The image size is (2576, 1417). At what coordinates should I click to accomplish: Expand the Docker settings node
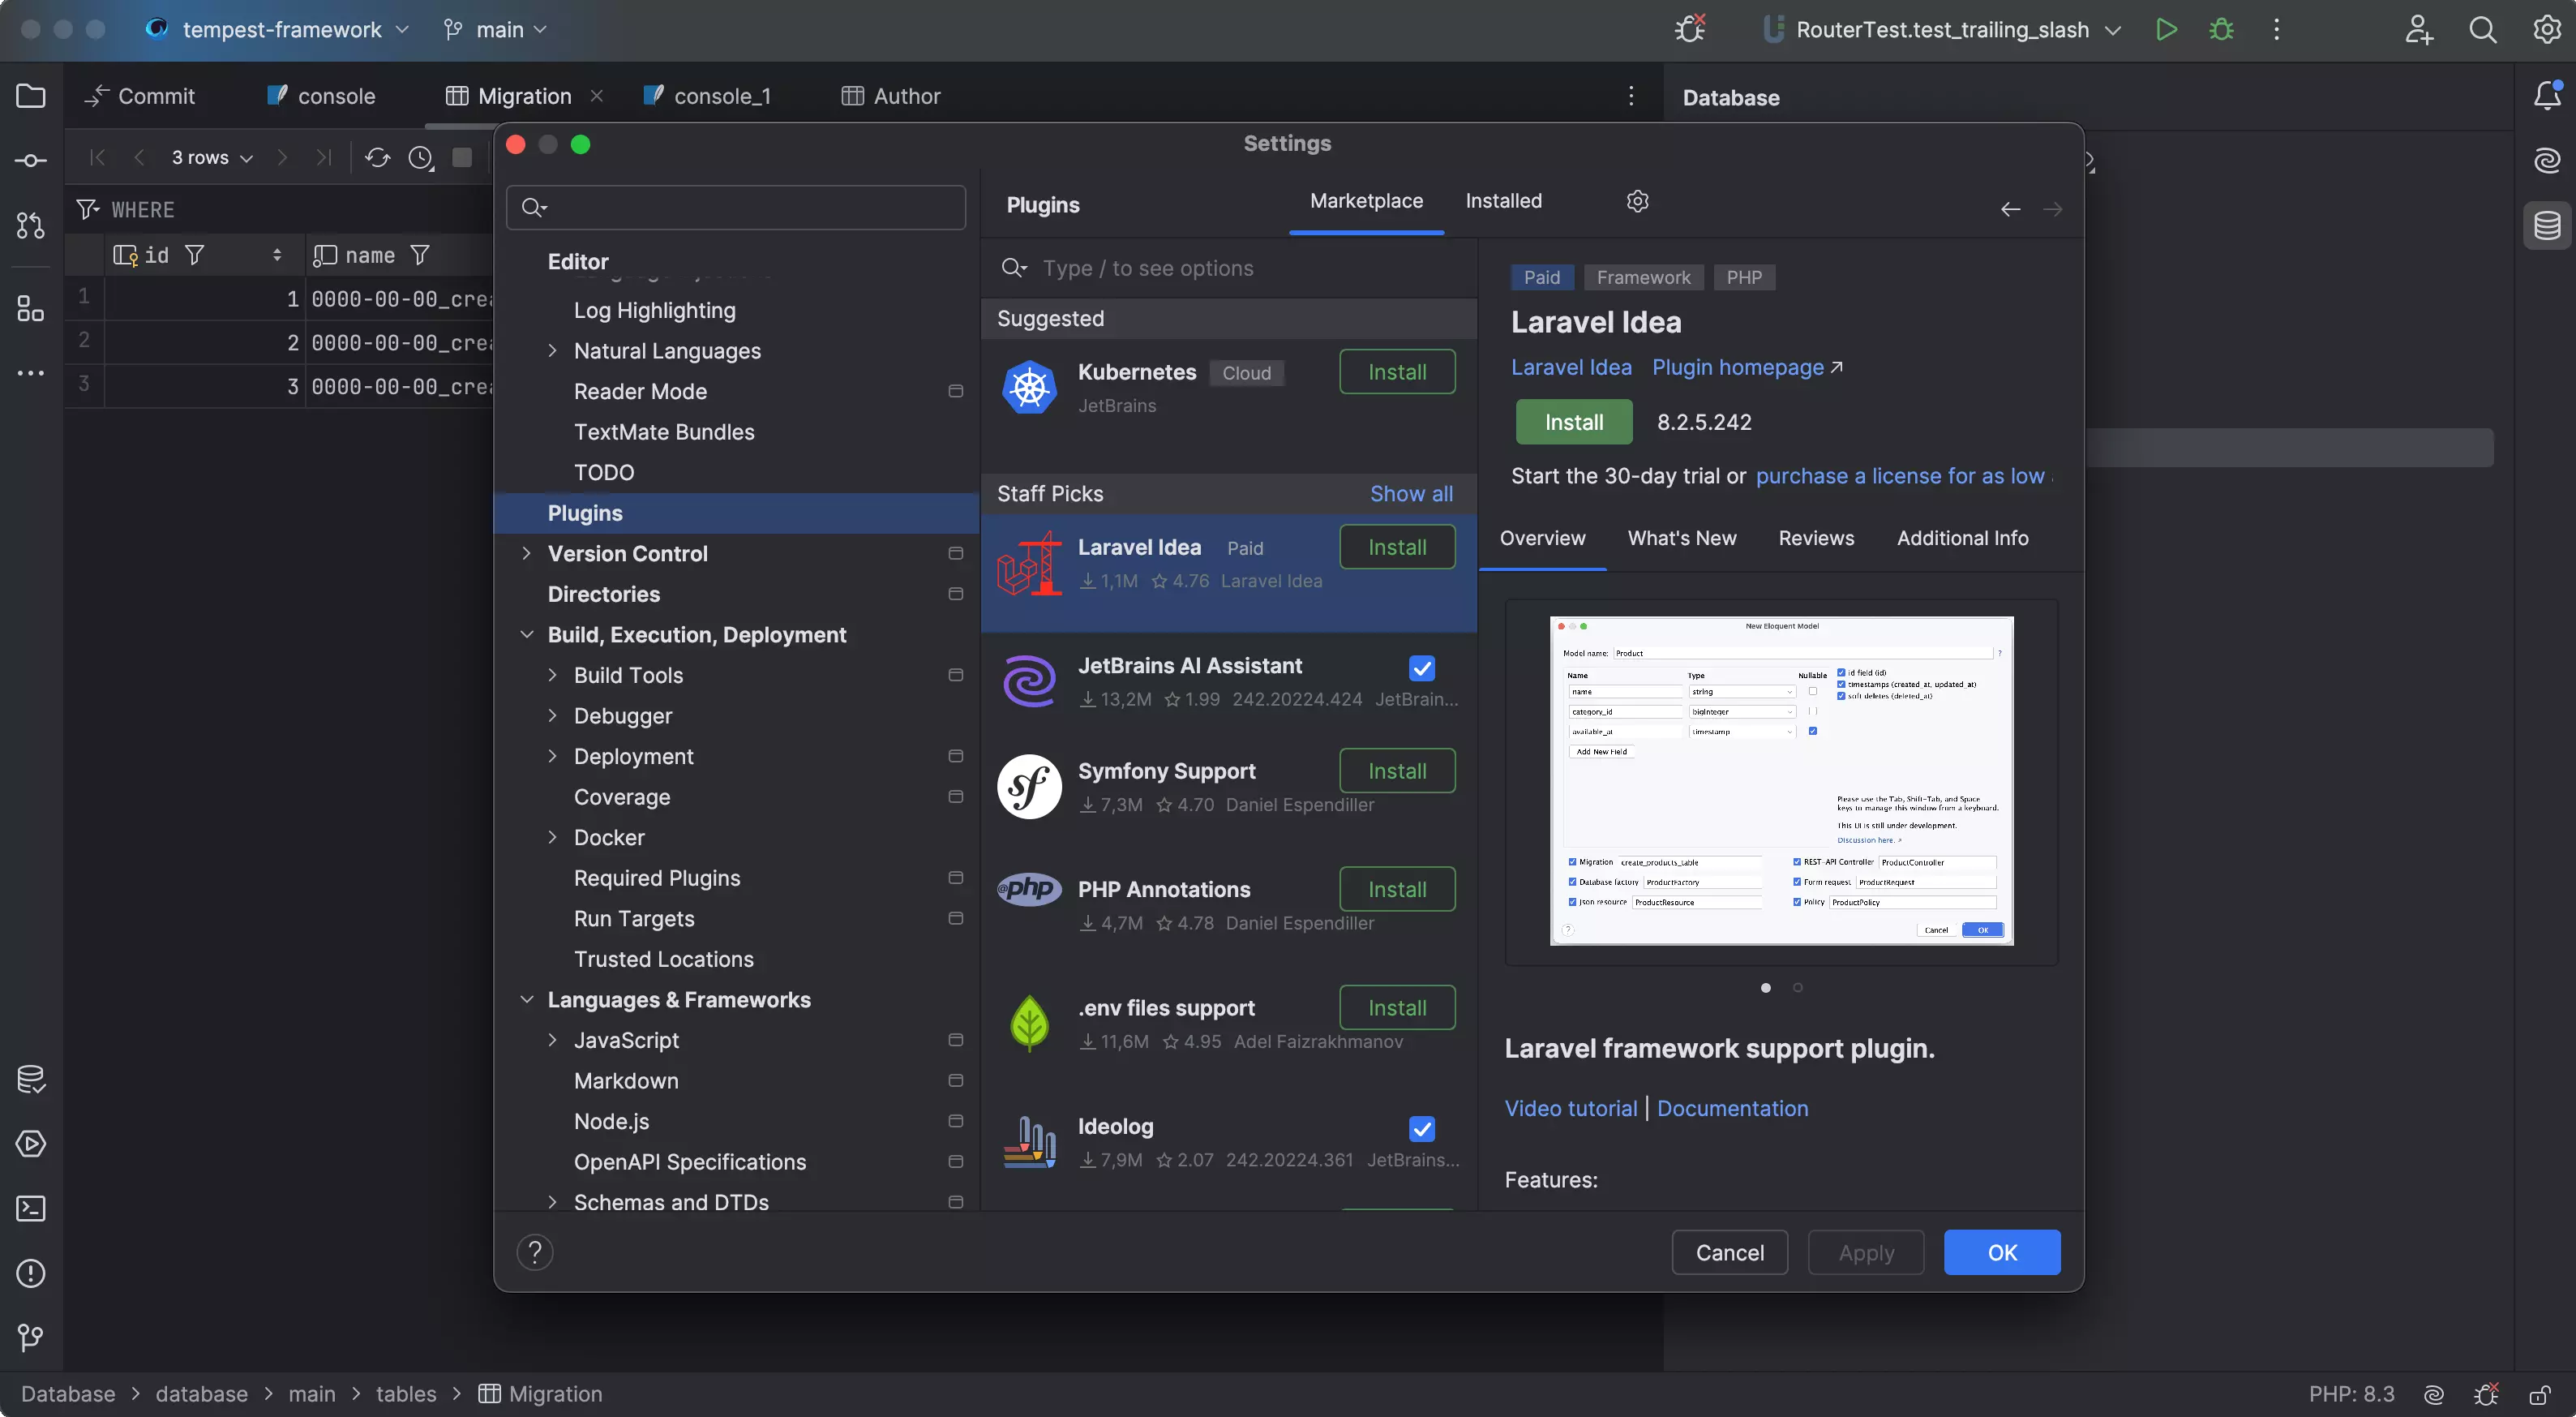click(x=552, y=838)
